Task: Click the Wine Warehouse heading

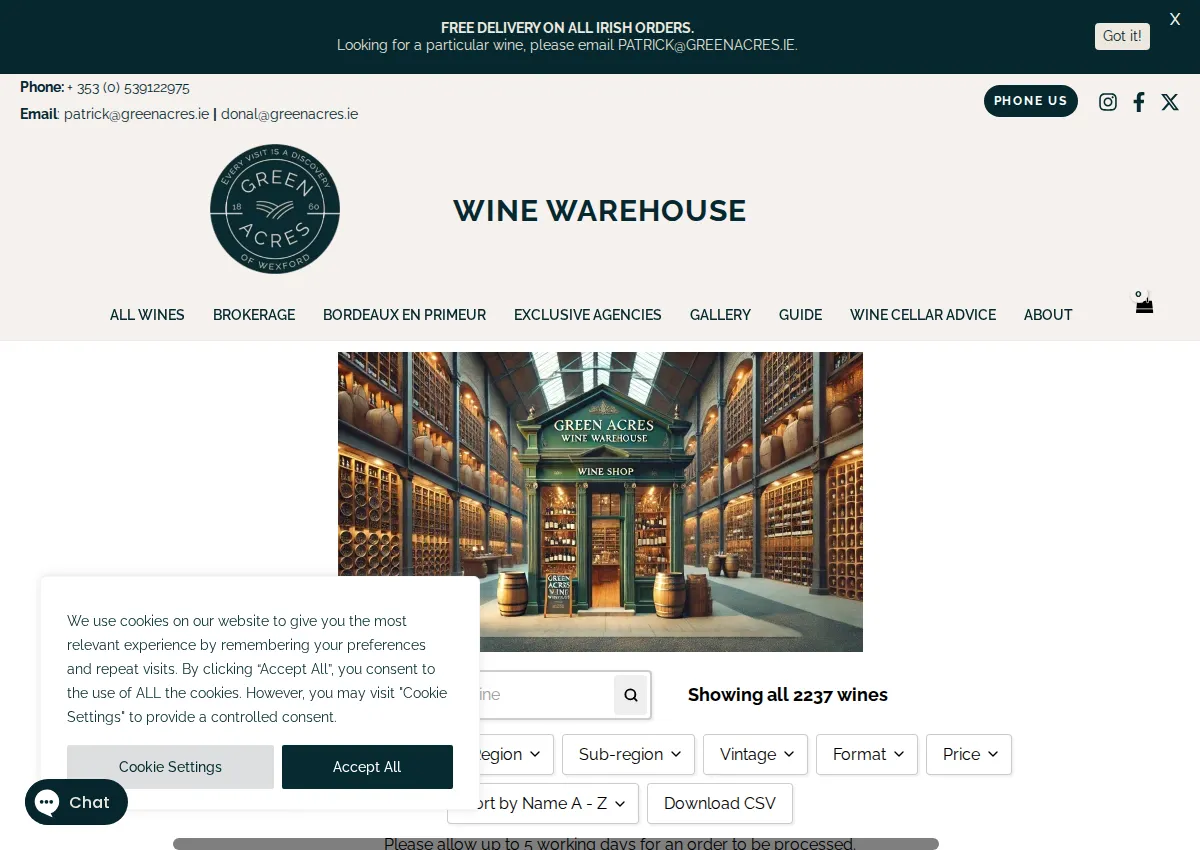Action: [600, 211]
